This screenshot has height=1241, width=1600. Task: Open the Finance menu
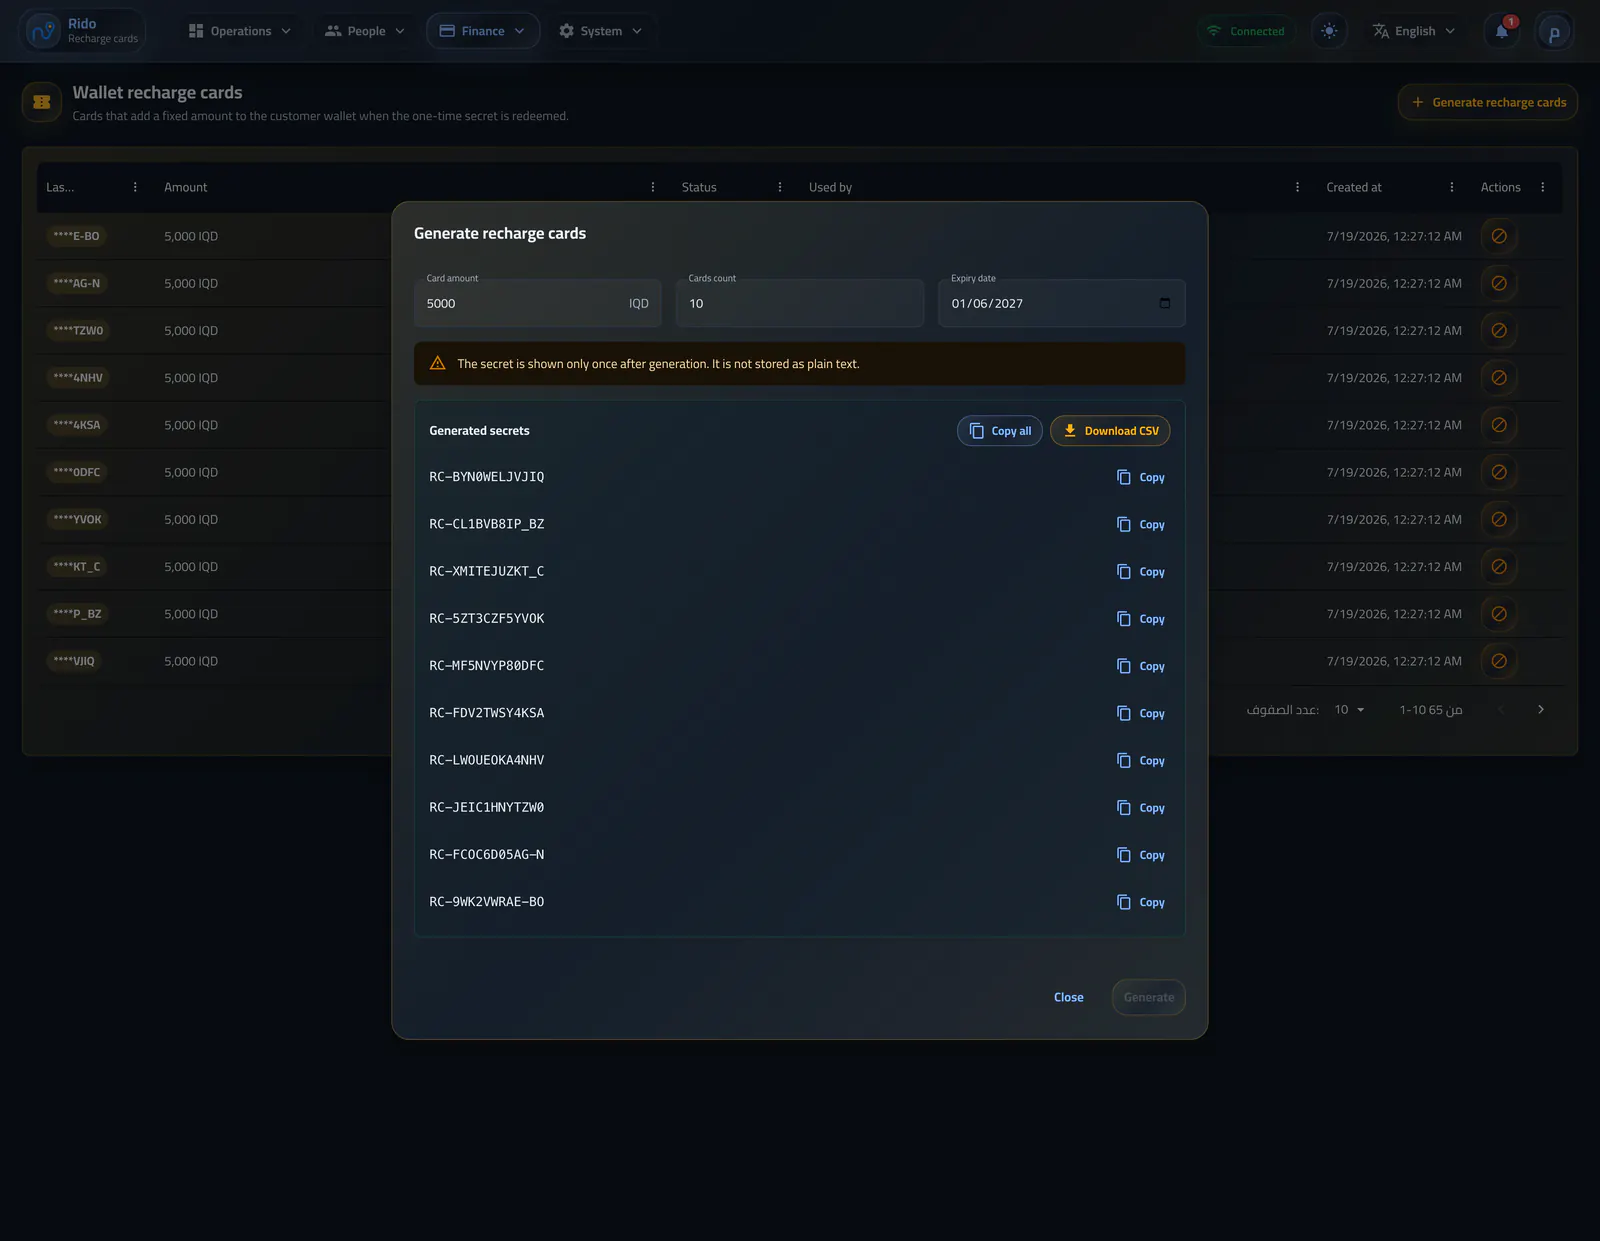(483, 31)
